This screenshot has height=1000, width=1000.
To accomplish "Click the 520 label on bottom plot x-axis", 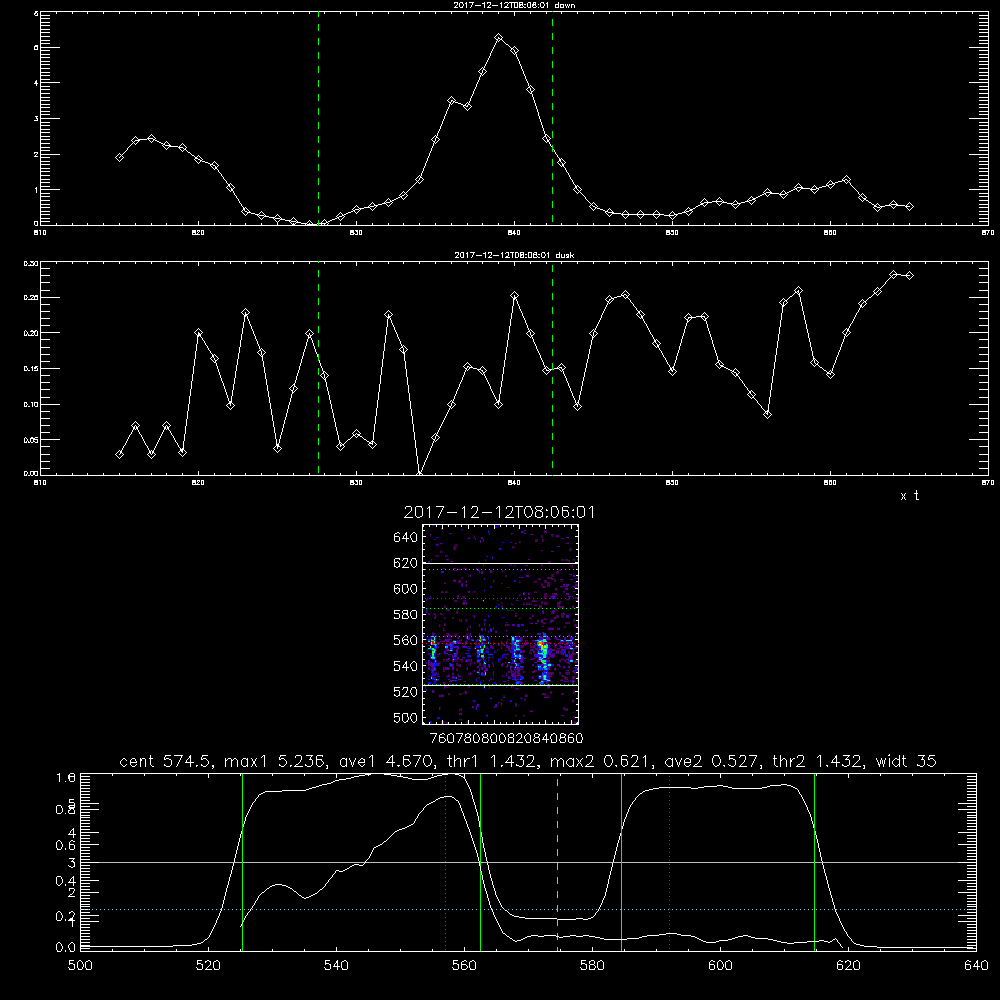I will [209, 966].
